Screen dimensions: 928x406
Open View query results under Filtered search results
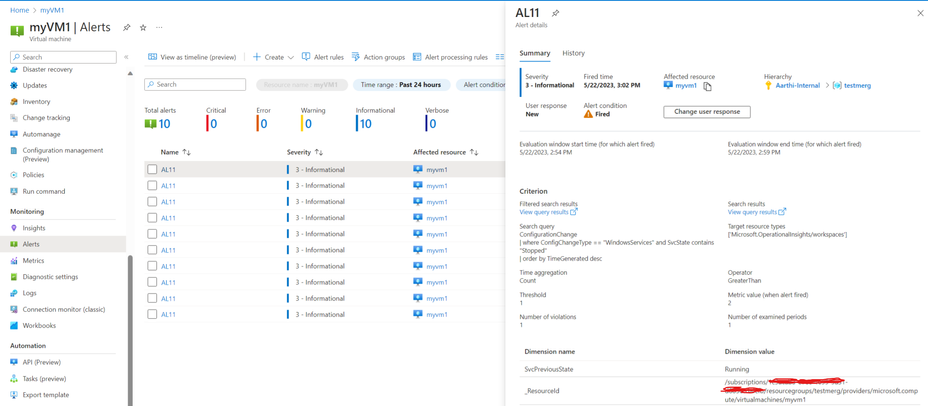click(x=549, y=212)
